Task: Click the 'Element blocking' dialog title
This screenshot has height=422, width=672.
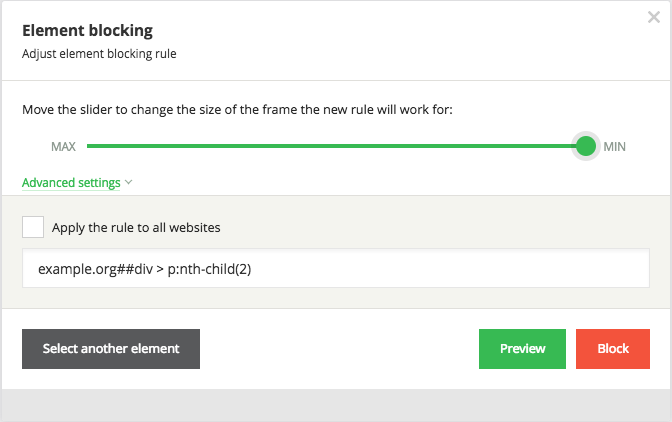Action: [x=87, y=31]
